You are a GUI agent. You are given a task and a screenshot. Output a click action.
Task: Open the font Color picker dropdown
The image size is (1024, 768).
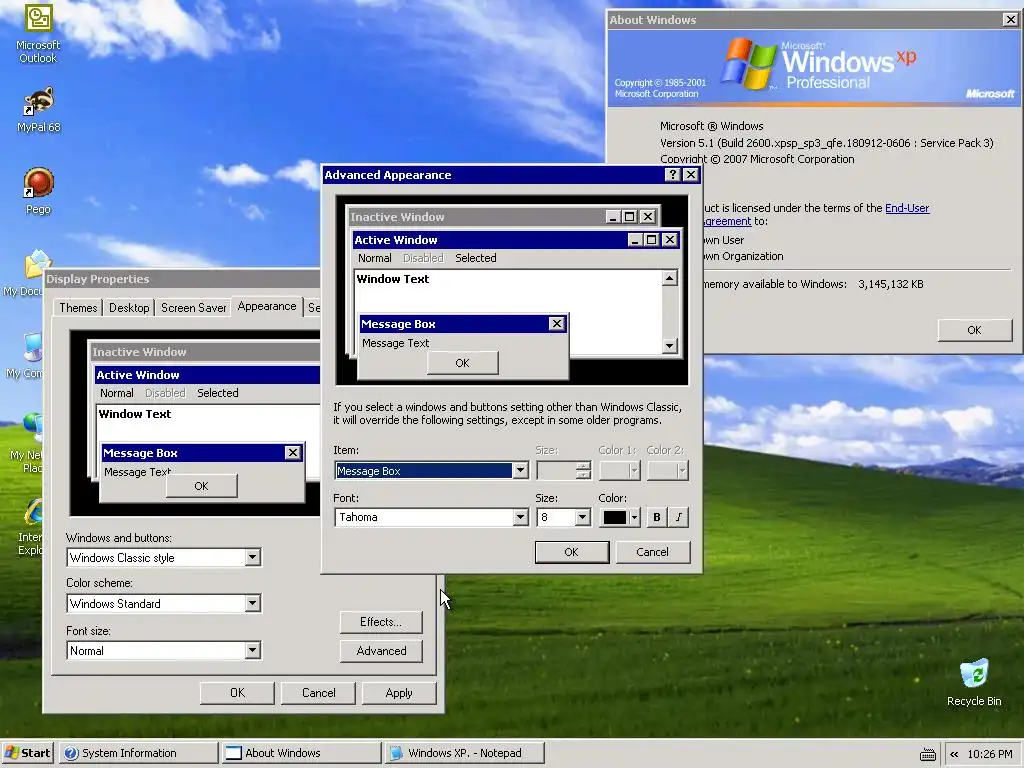pos(619,517)
